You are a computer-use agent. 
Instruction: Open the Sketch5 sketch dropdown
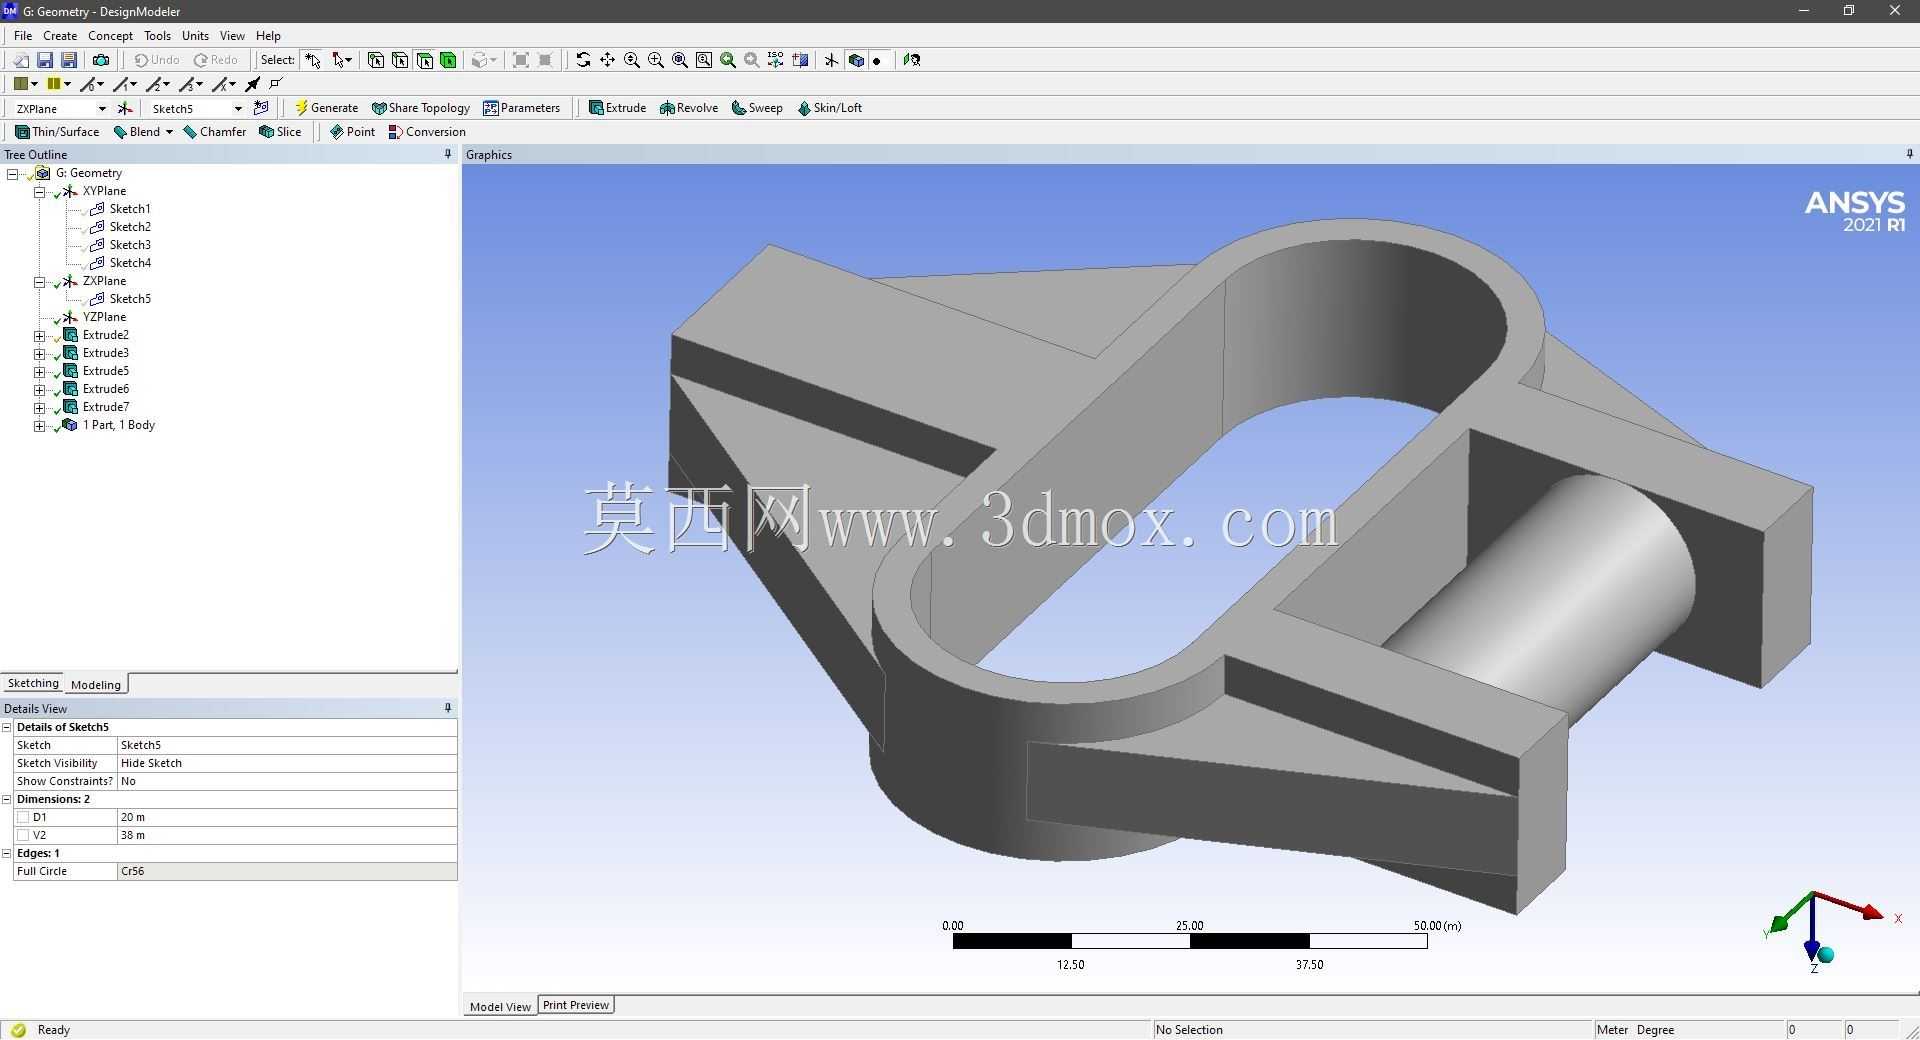coord(238,108)
